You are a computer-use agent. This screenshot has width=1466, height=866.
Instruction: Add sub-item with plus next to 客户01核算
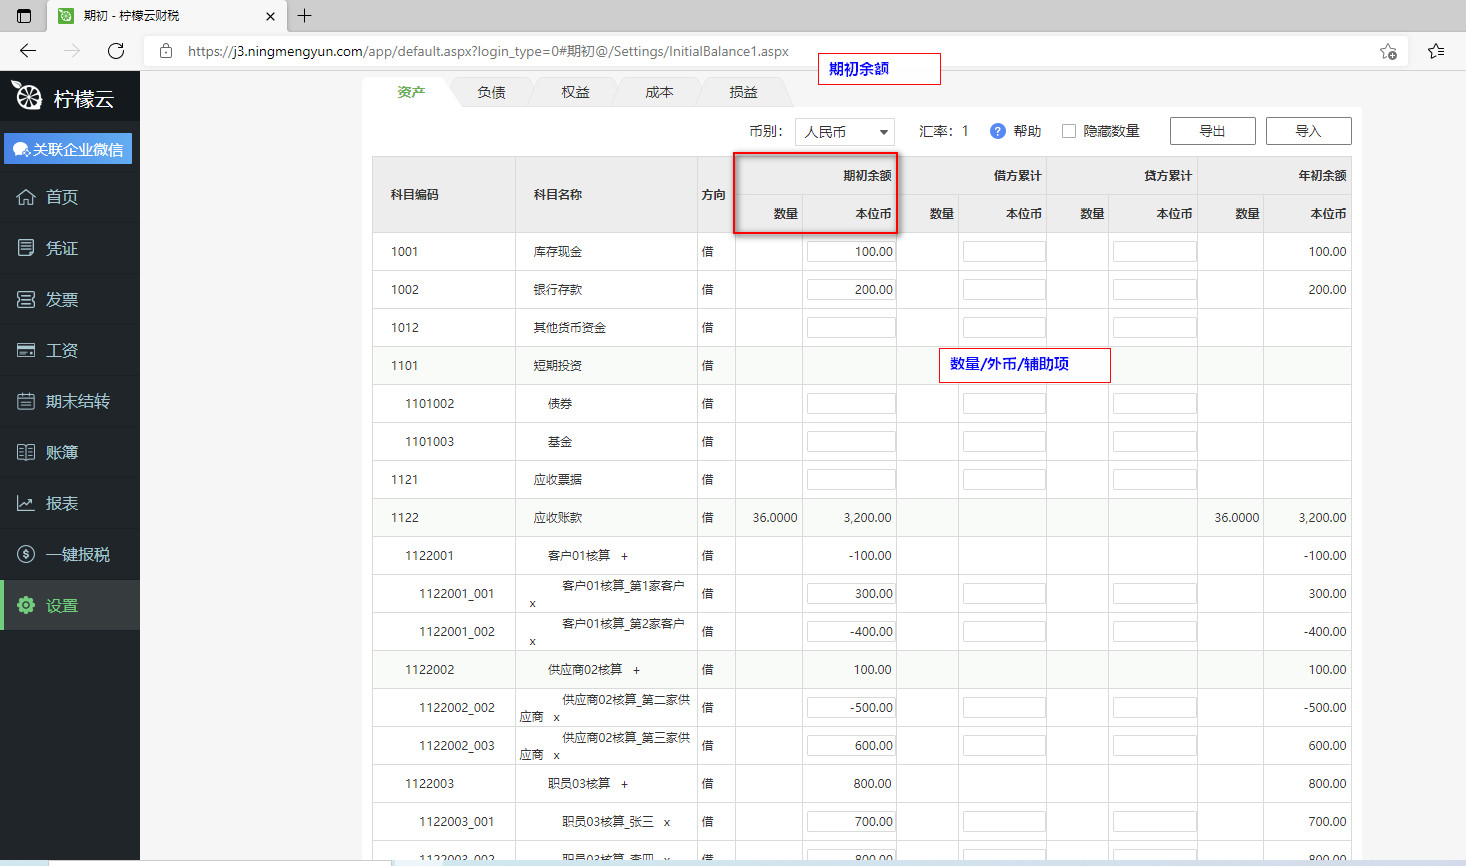[x=625, y=556]
